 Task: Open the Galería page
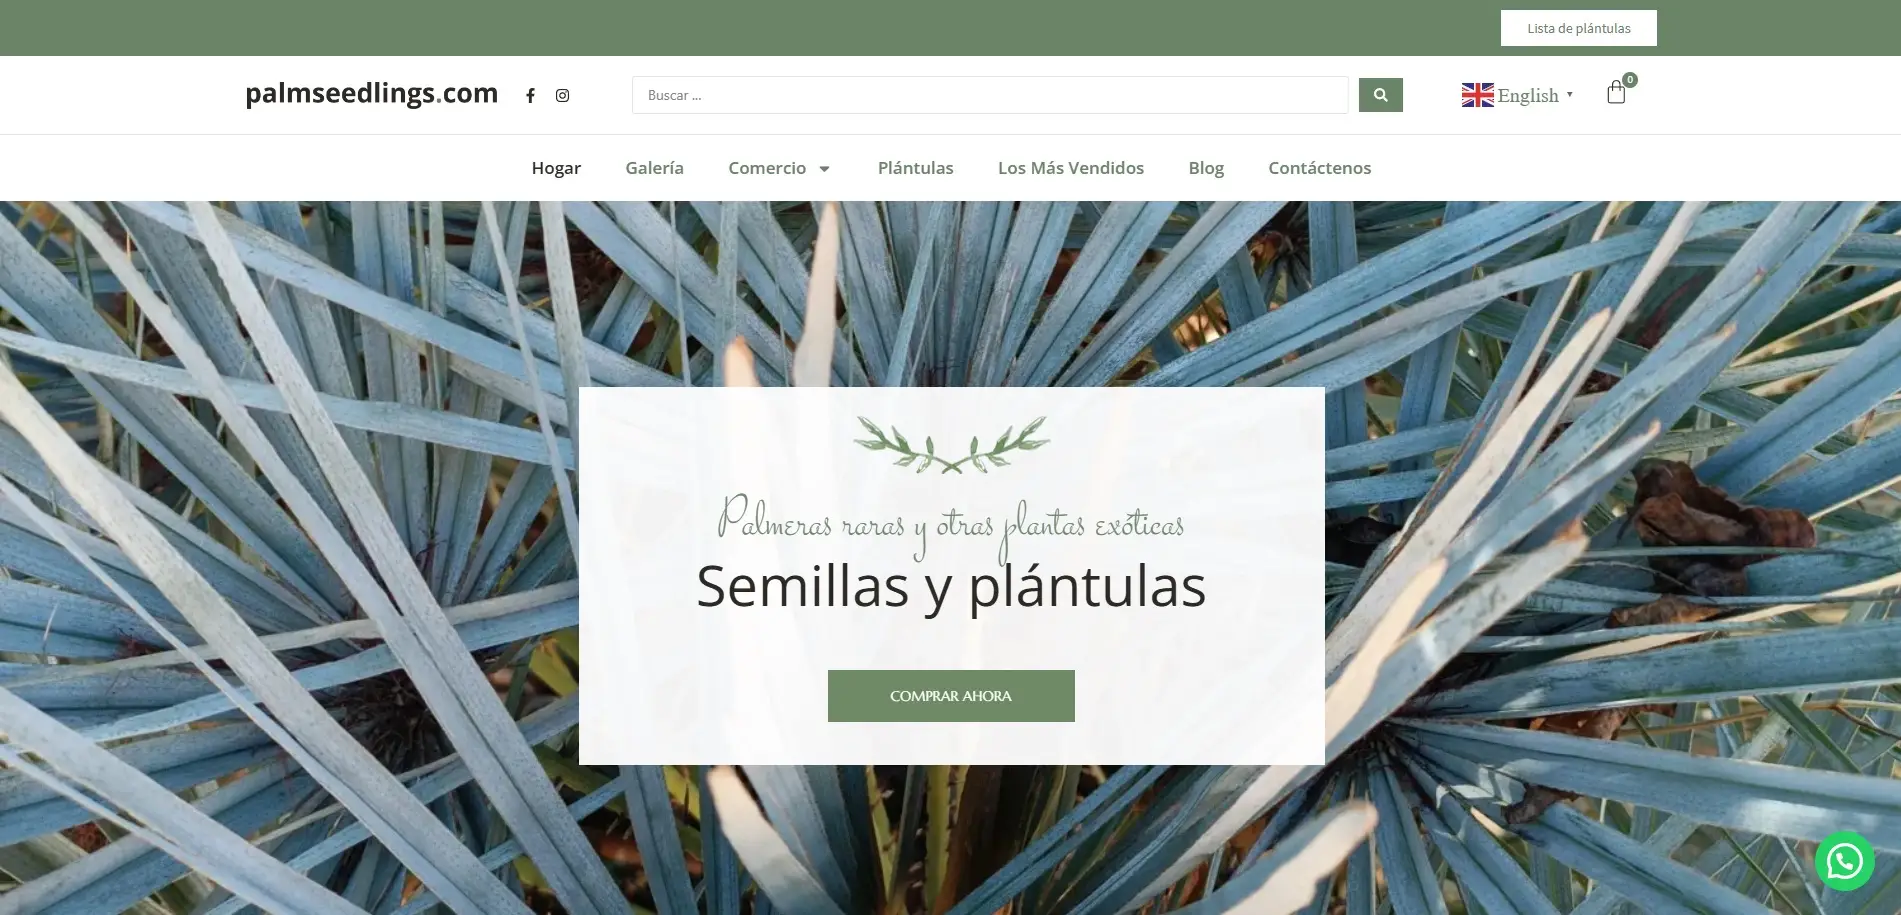tap(654, 168)
